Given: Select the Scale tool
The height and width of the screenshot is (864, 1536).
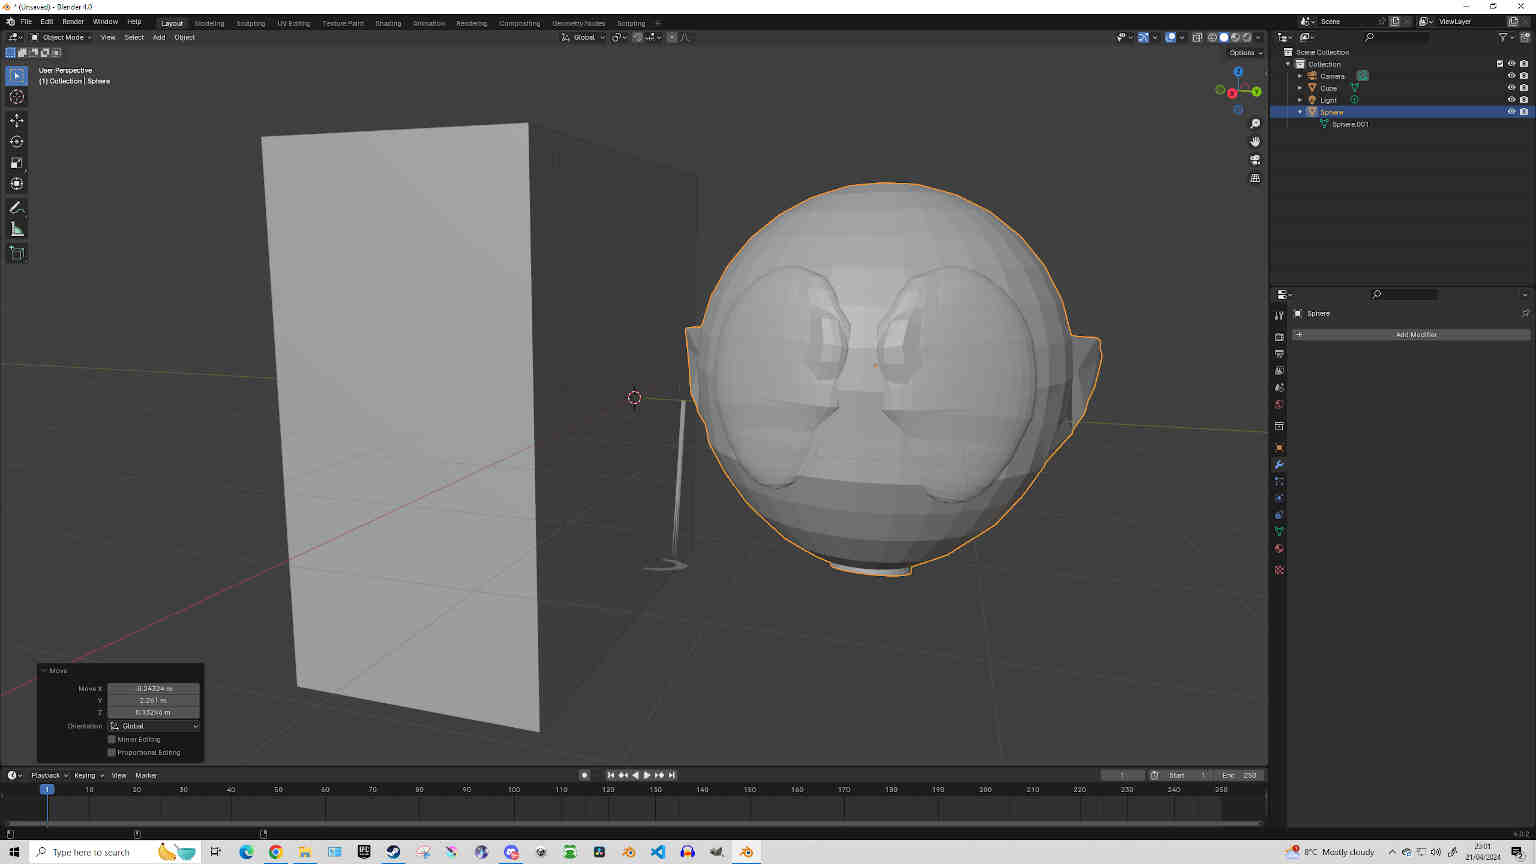Looking at the screenshot, I should [16, 162].
